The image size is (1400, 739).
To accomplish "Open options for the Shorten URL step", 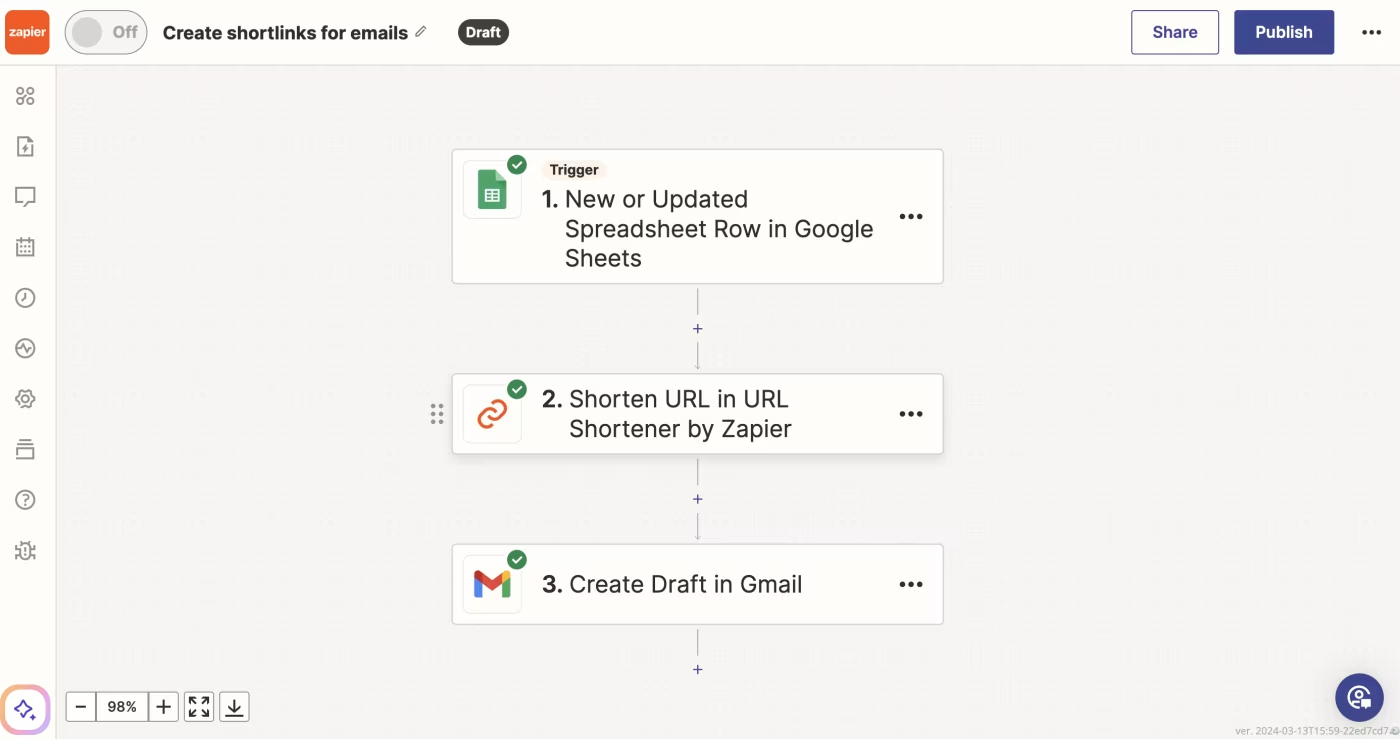I will click(911, 413).
